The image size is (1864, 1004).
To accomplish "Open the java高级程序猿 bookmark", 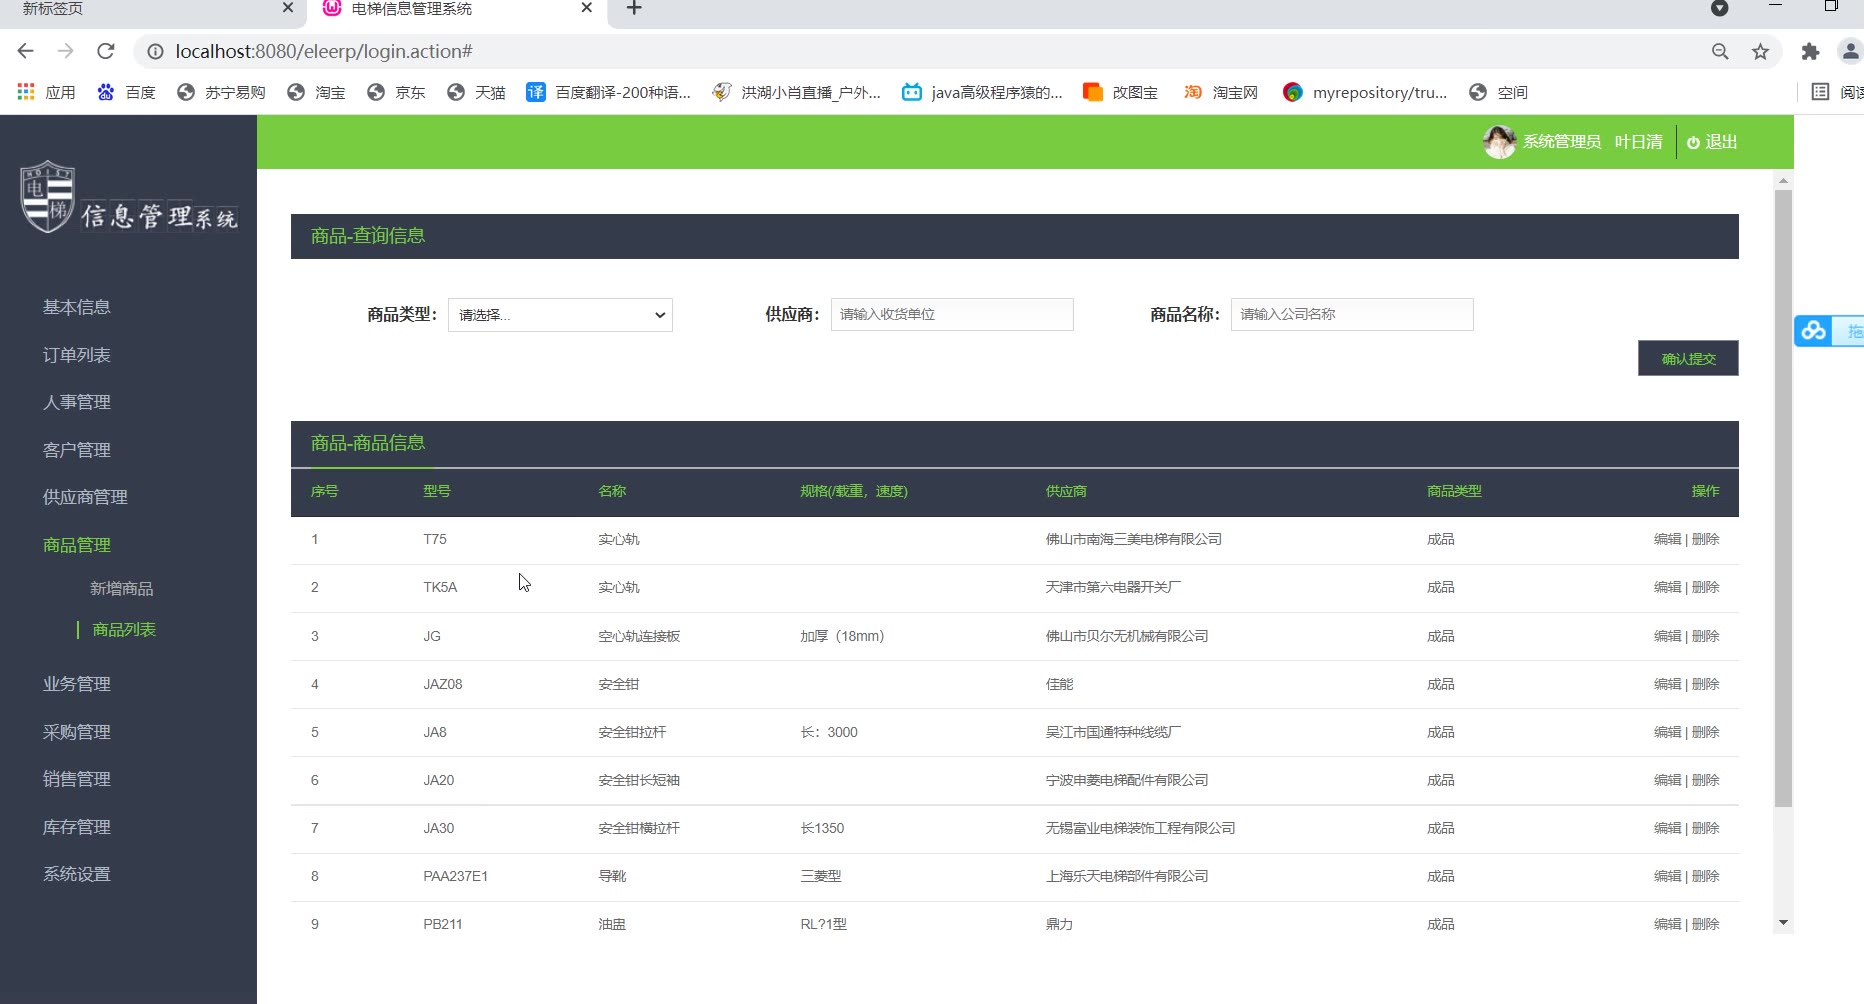I will [982, 92].
